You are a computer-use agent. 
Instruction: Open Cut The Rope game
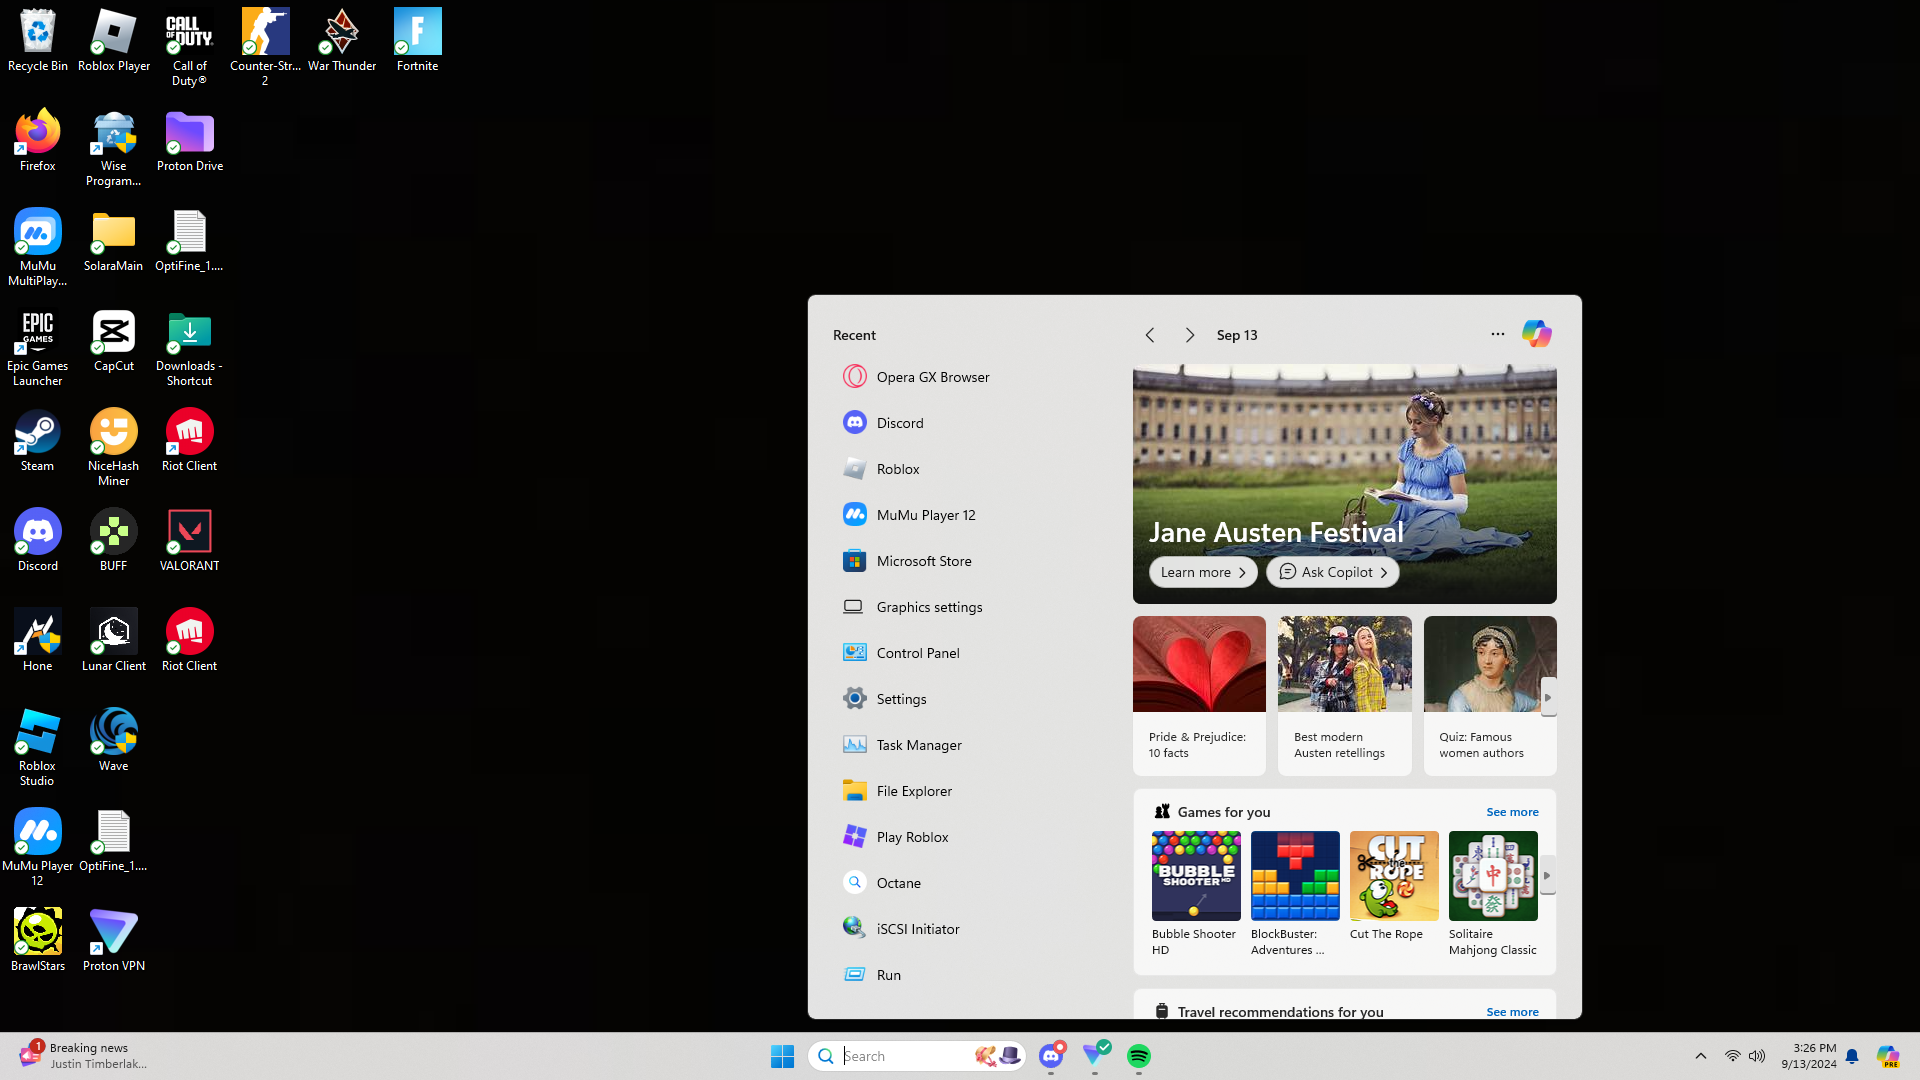tap(1394, 887)
